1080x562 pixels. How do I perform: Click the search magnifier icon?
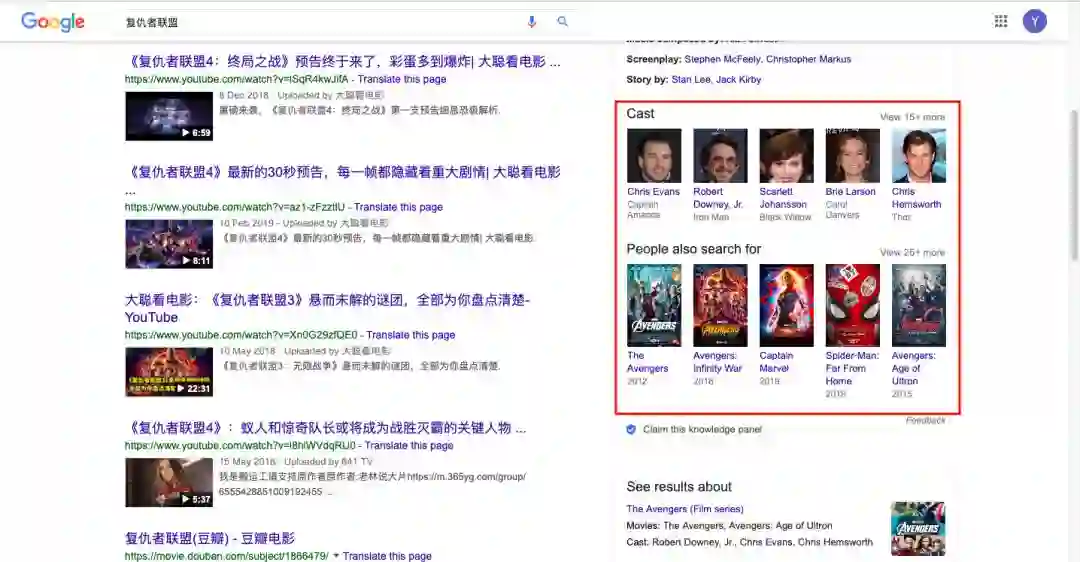(x=563, y=21)
